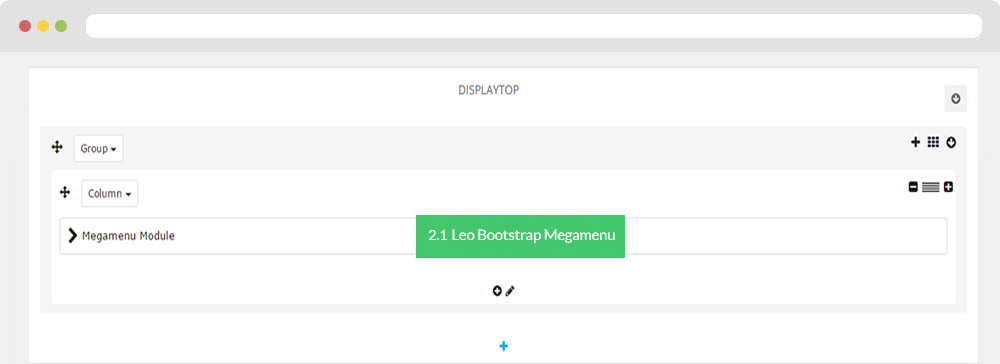Increase column width with plus icon
The width and height of the screenshot is (1000, 364).
tap(948, 187)
